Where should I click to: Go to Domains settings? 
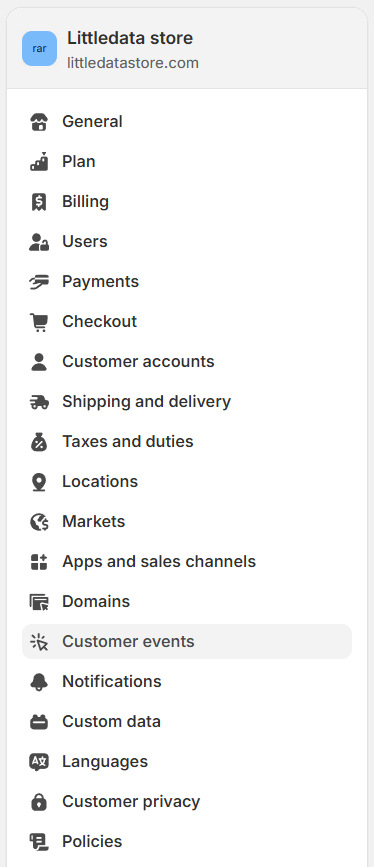(x=187, y=602)
